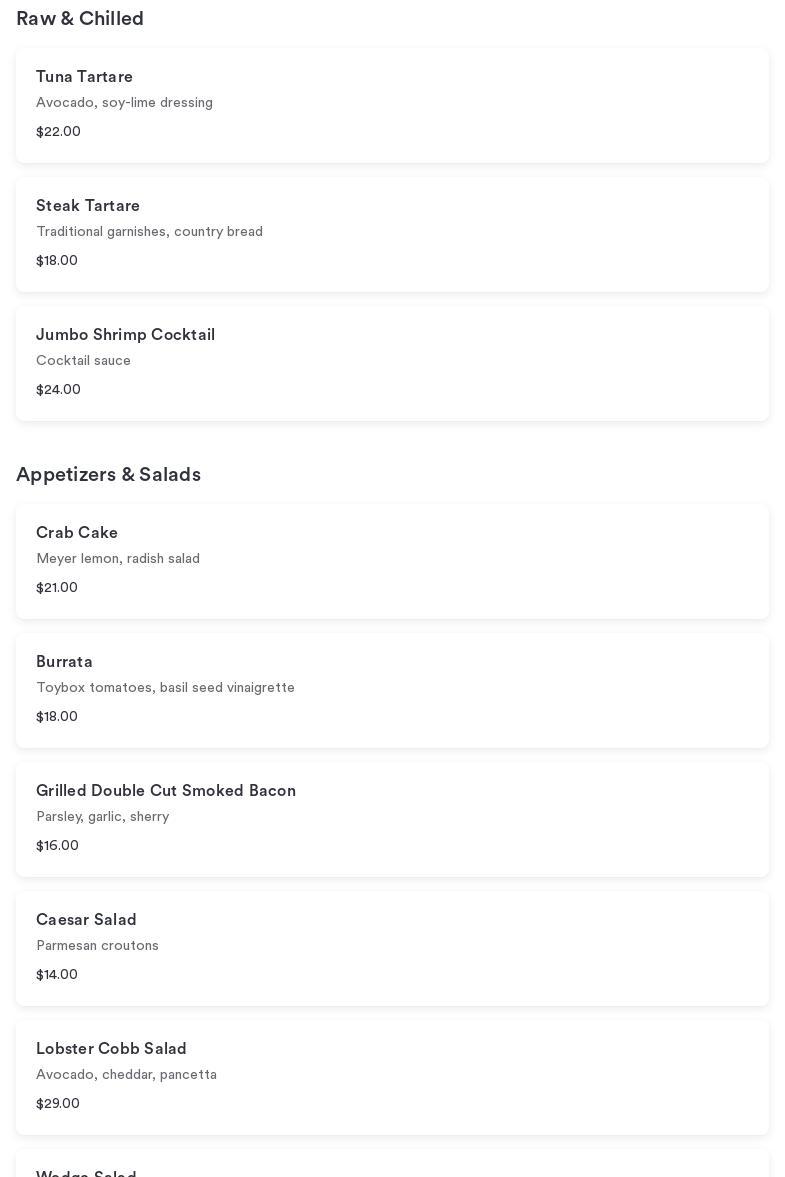Open the Caesar Salad item
785x1177 pixels.
coord(86,920)
